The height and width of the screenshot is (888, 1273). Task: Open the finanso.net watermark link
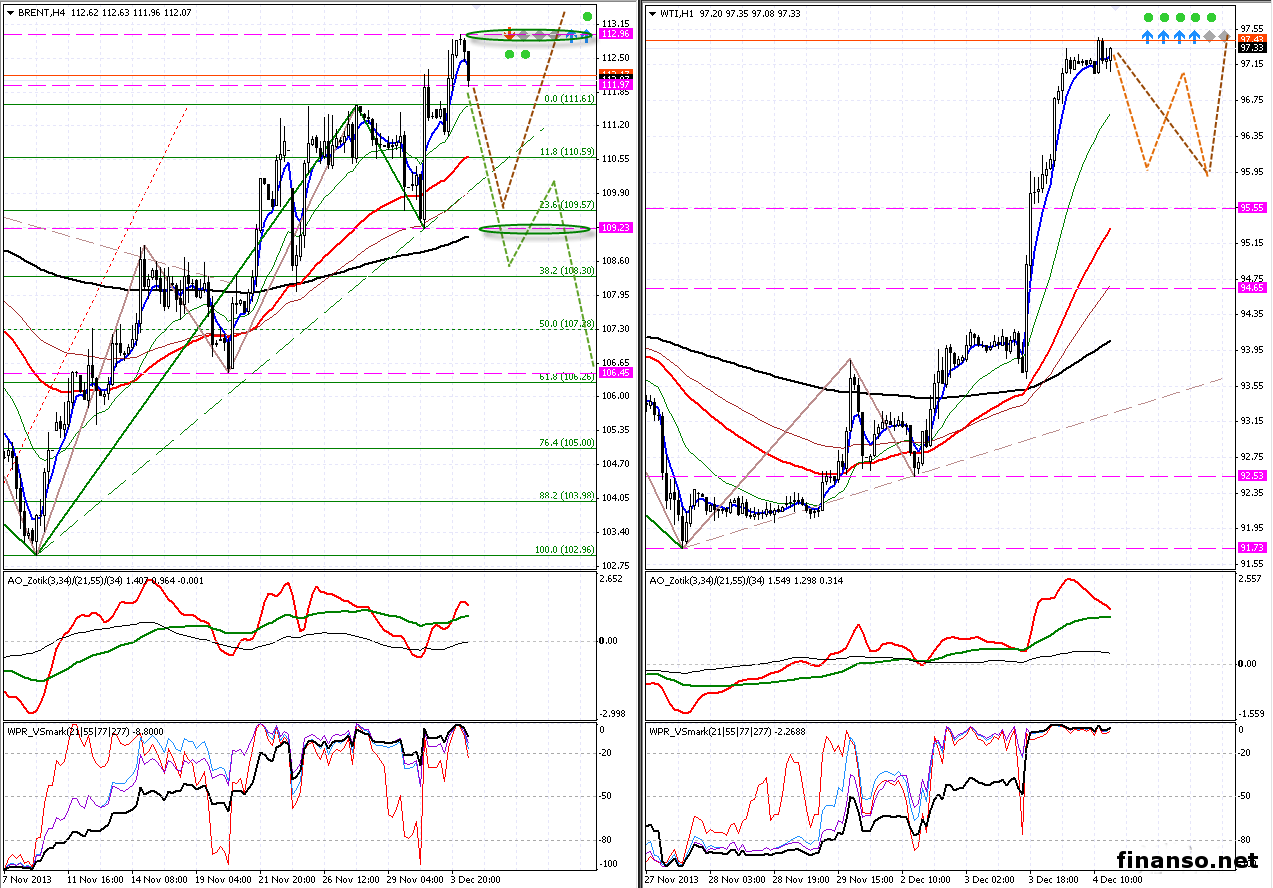1186,860
